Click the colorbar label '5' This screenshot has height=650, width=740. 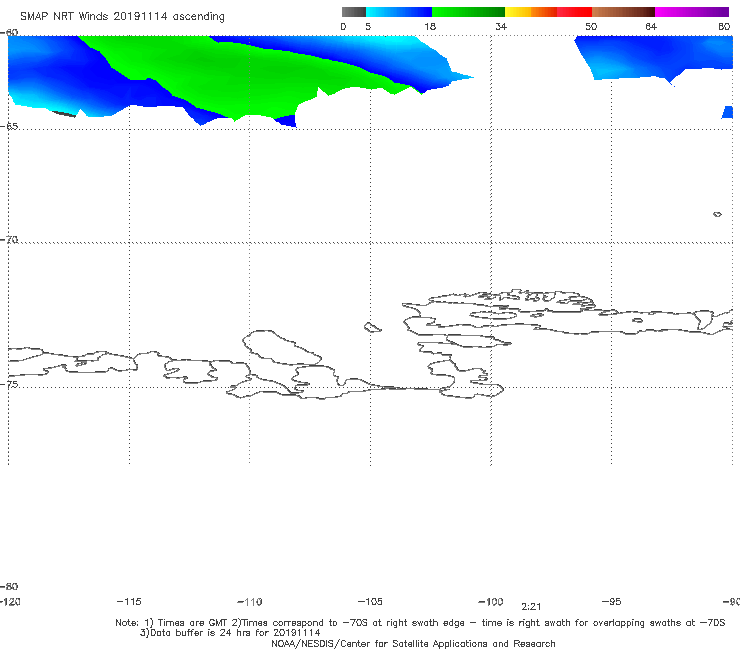coord(368,27)
